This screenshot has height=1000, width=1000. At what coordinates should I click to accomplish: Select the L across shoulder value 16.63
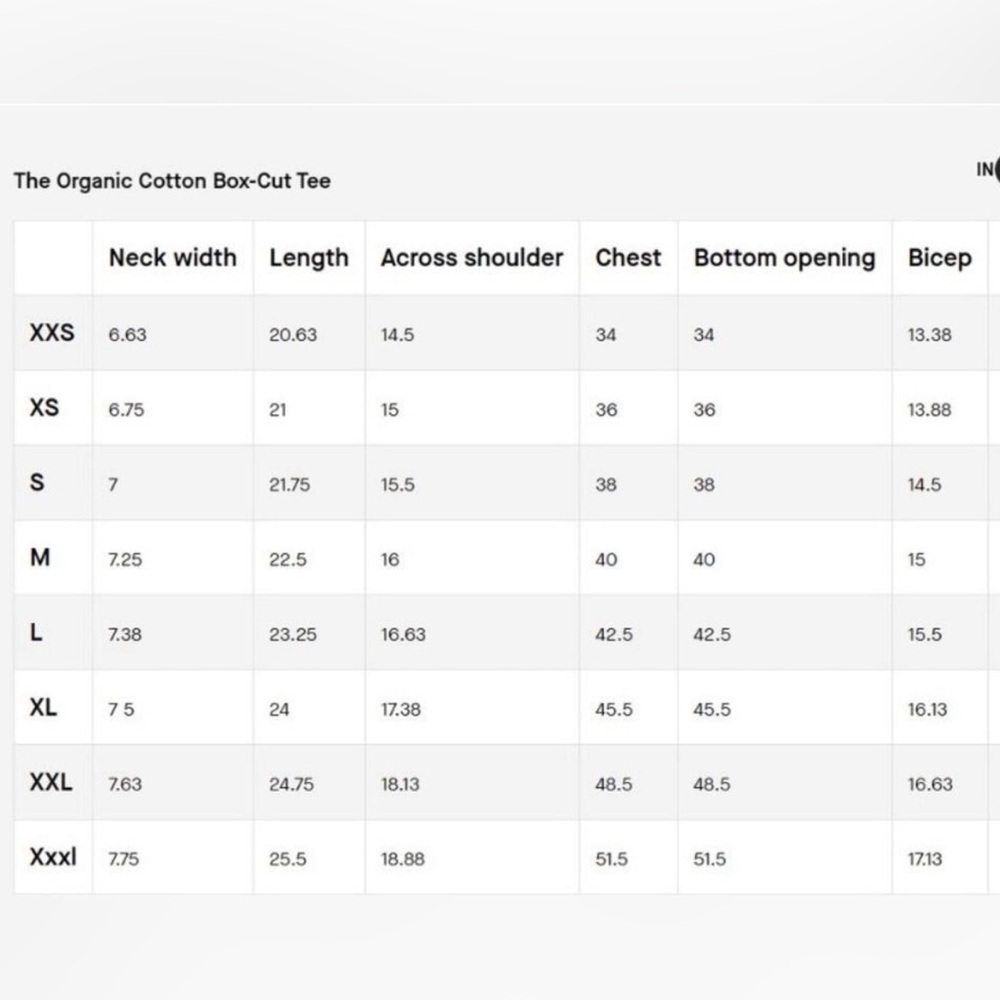(403, 635)
